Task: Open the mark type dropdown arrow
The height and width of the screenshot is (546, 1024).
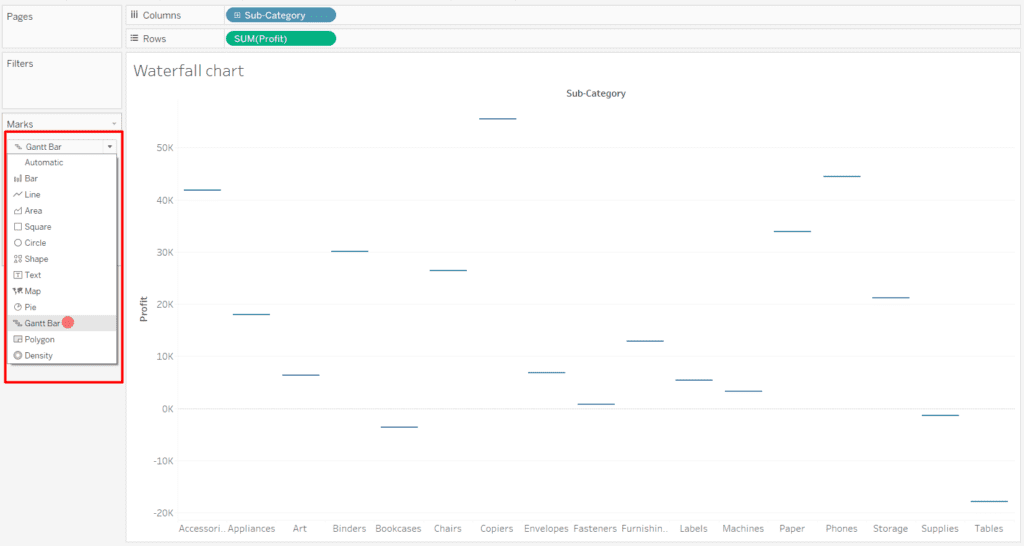Action: point(110,147)
